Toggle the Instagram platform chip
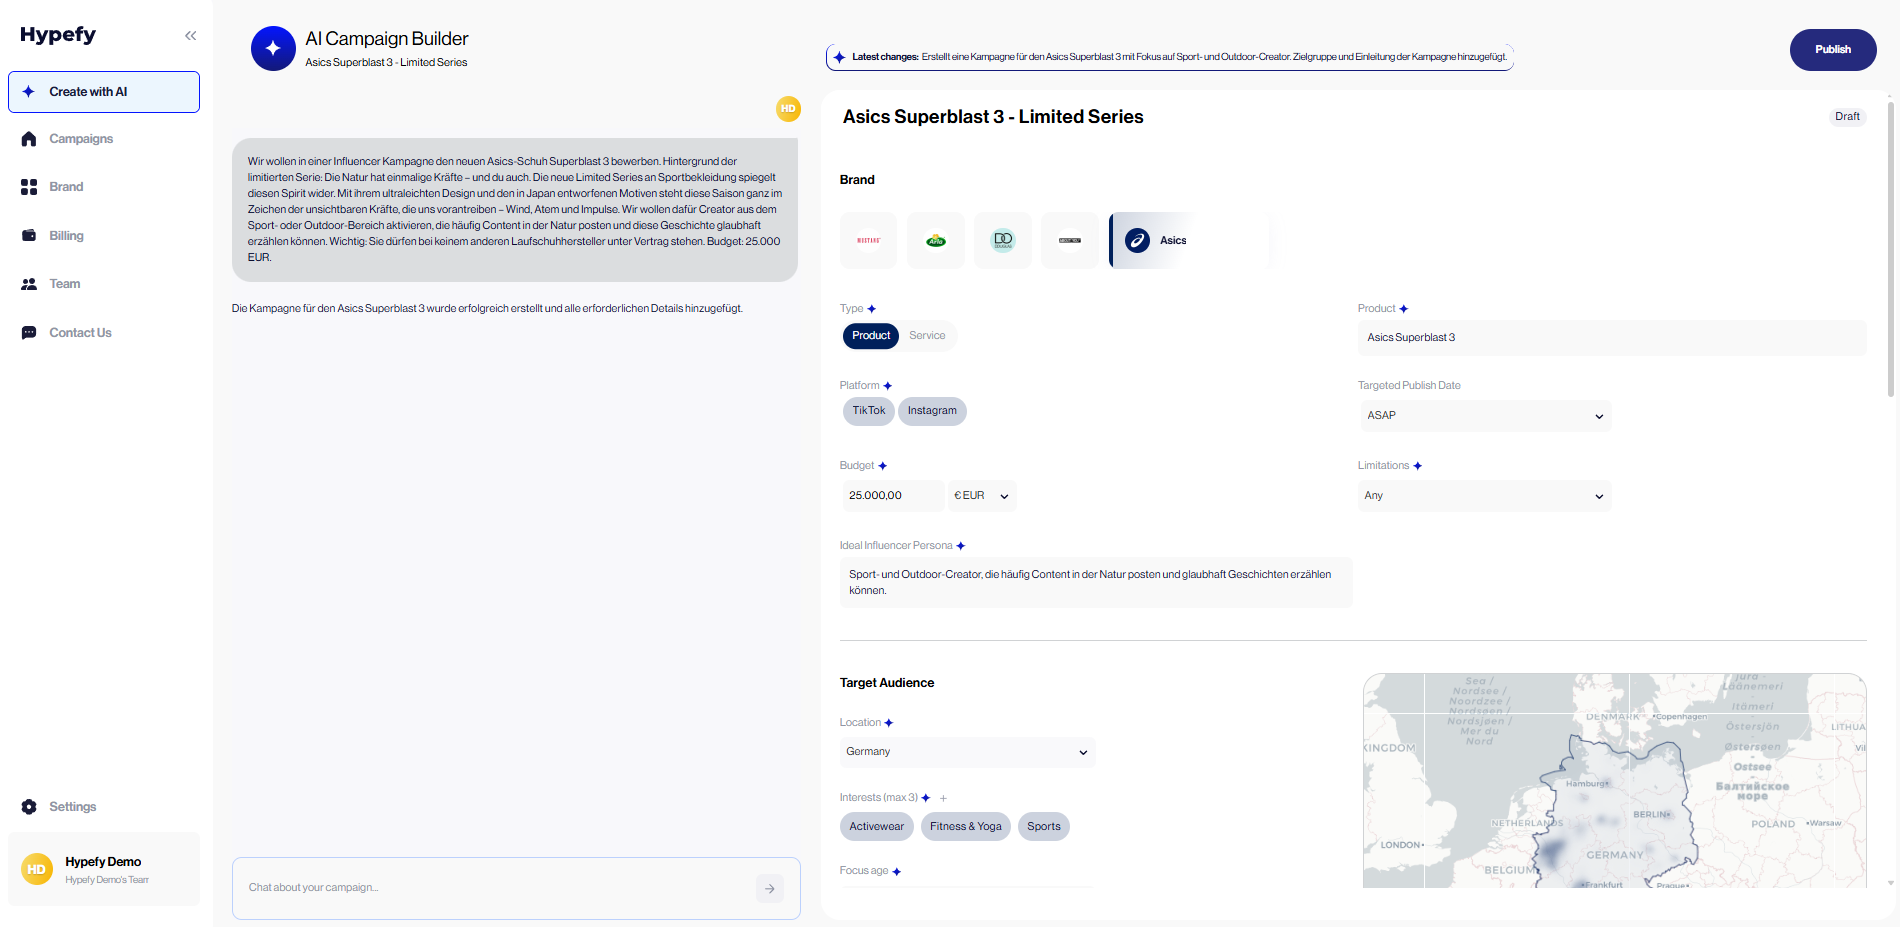This screenshot has width=1900, height=927. (932, 411)
